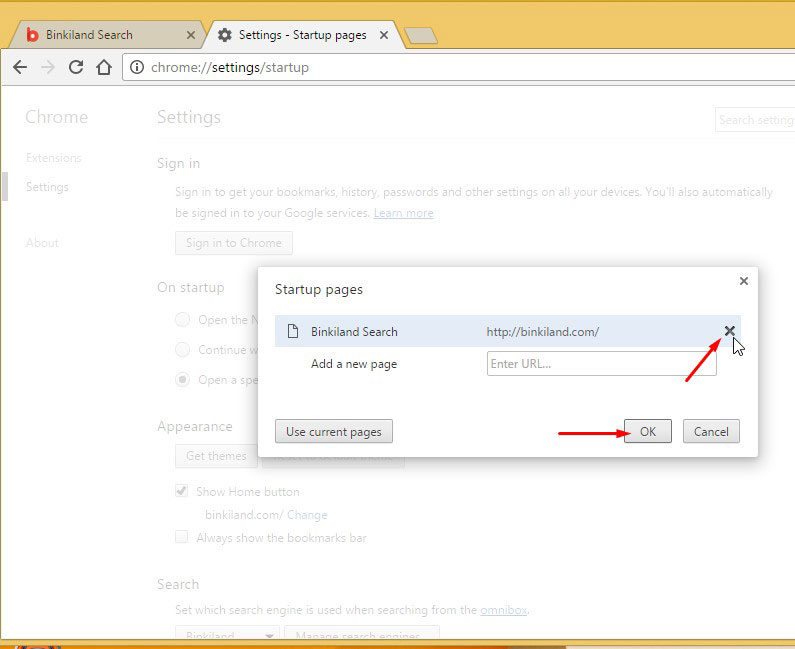
Task: Click the Use current pages button
Action: pos(334,431)
